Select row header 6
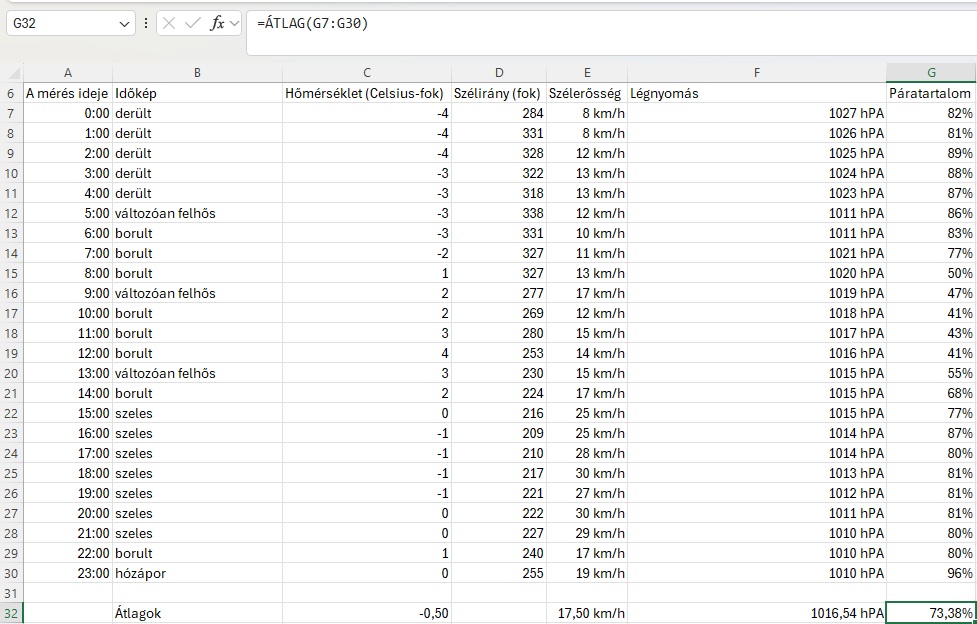 pyautogui.click(x=11, y=94)
